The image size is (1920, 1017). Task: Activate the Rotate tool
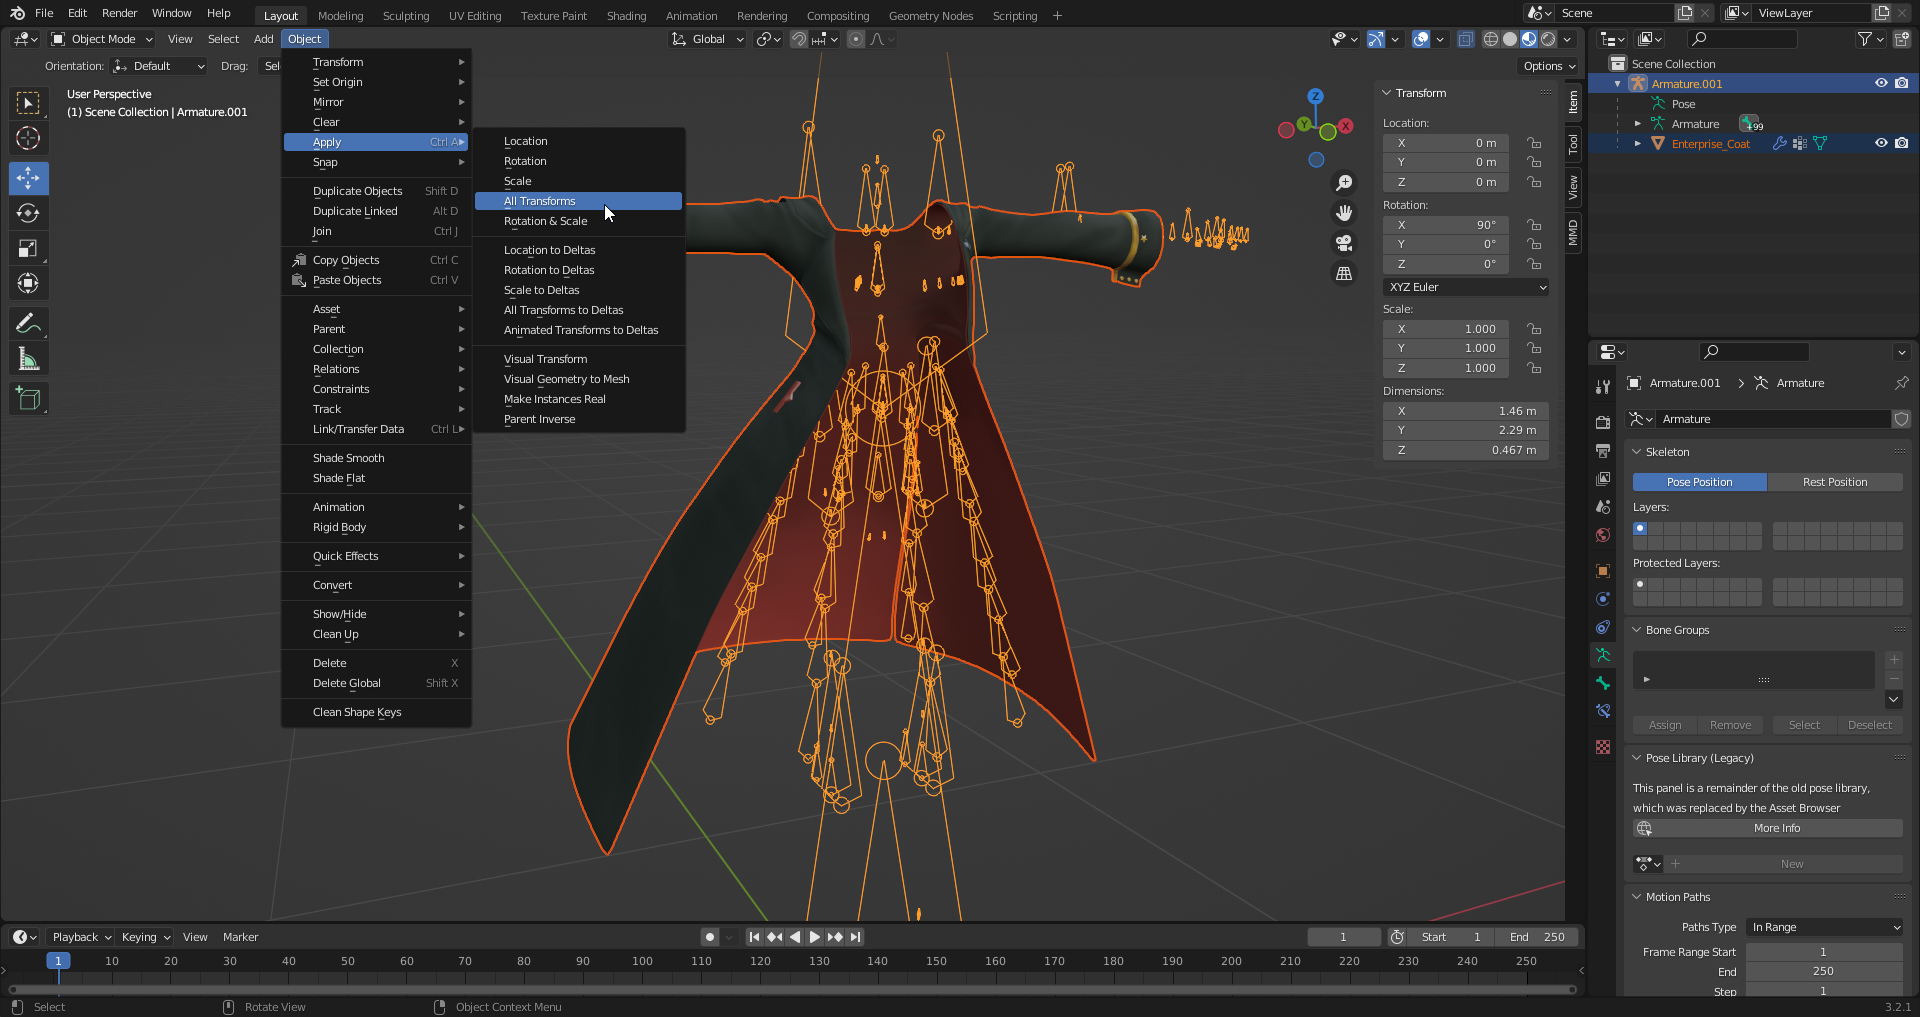(x=28, y=213)
